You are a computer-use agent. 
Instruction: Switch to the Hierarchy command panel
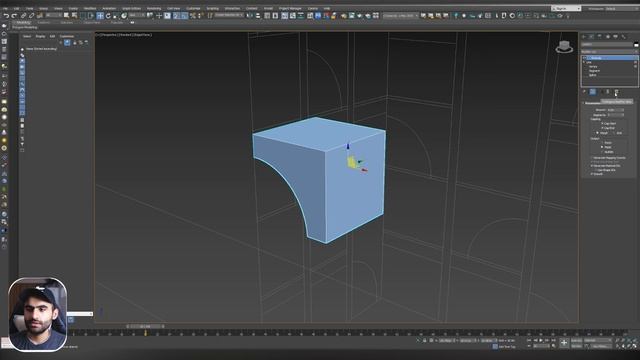pyautogui.click(x=600, y=37)
